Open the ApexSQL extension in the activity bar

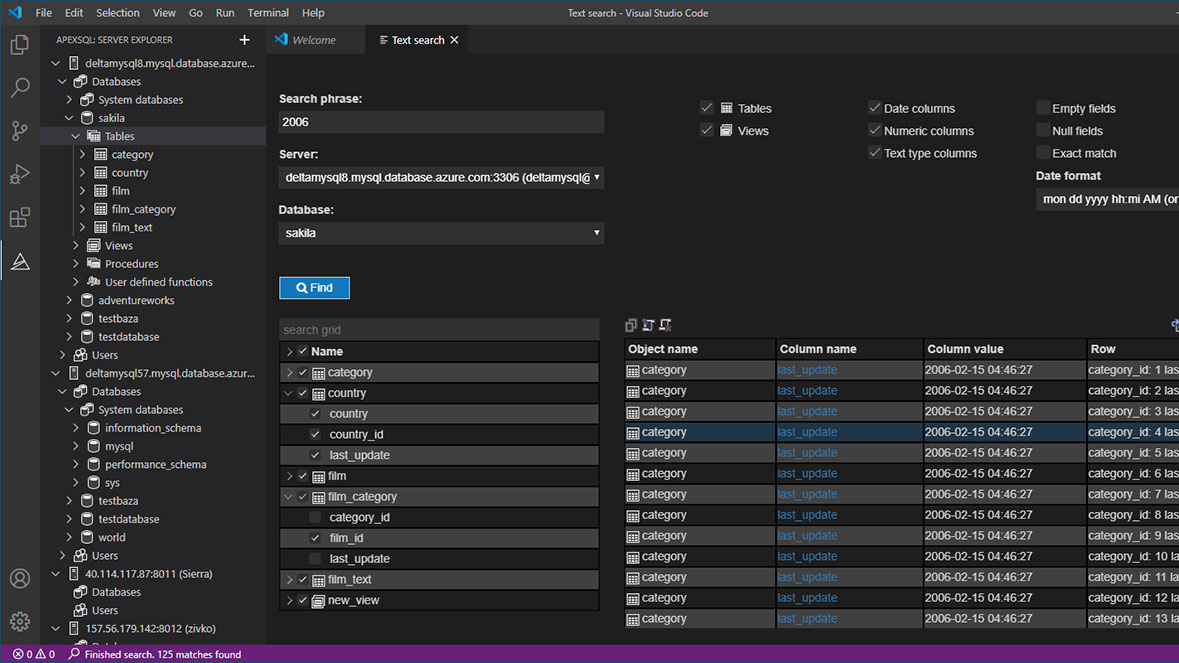pyautogui.click(x=20, y=261)
